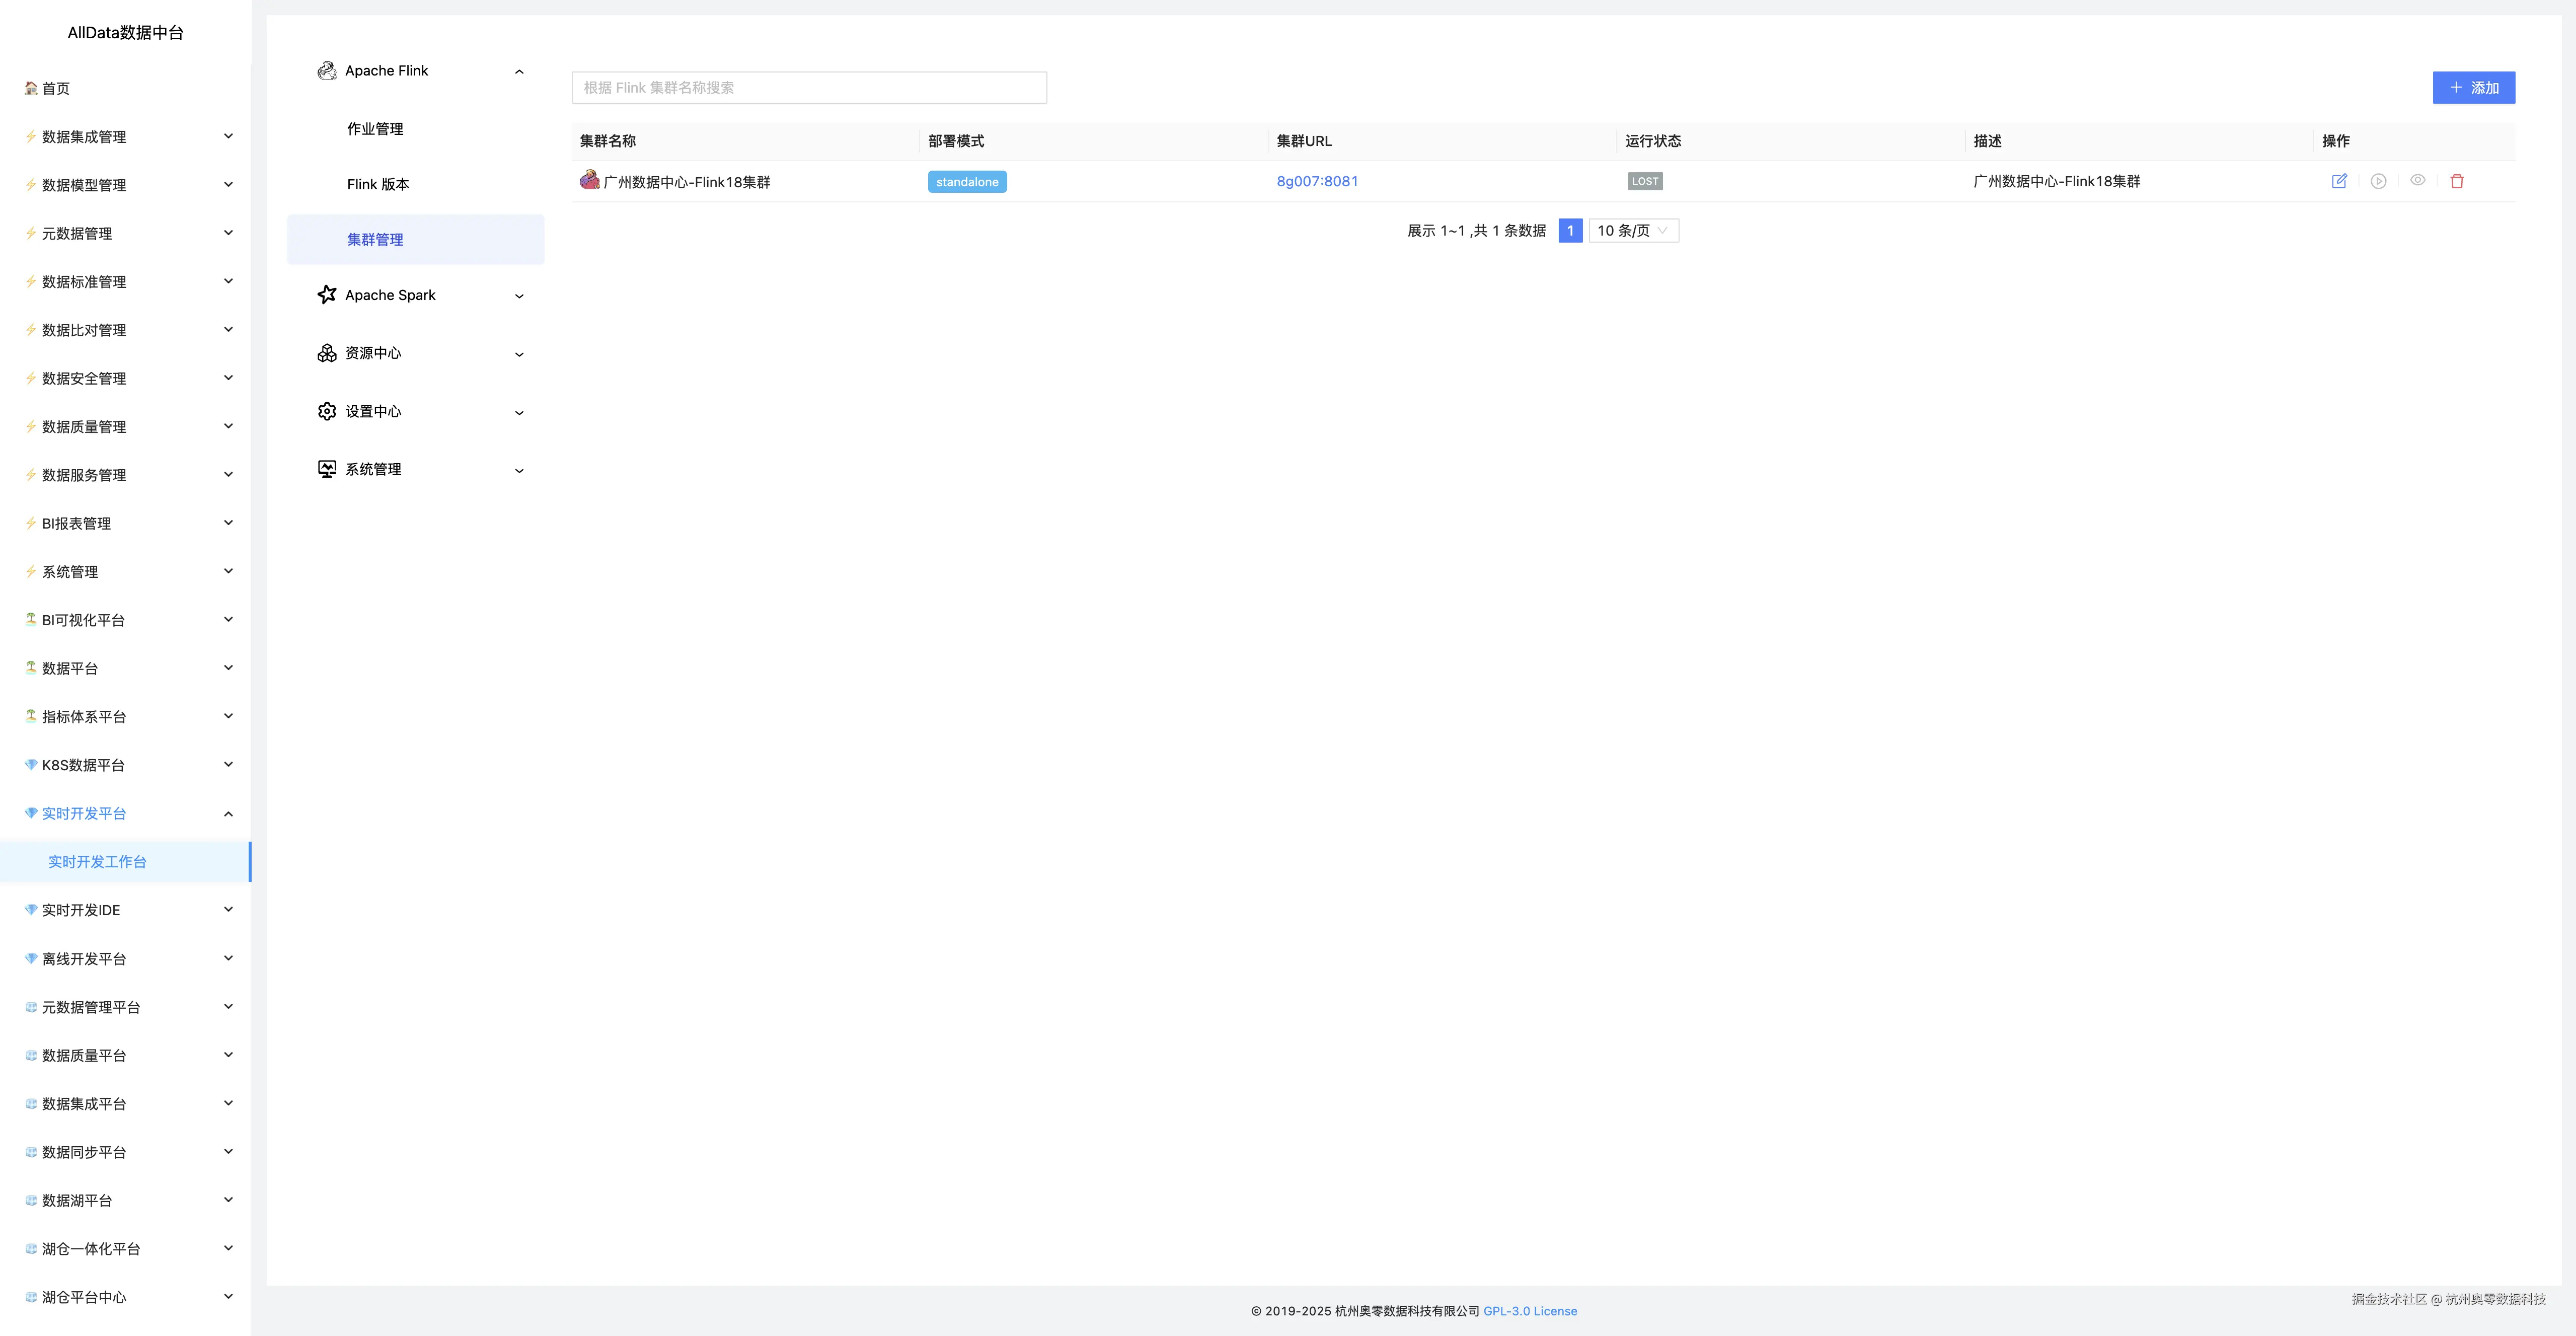Toggle view details eye icon for cluster
The image size is (2576, 1336).
(2417, 180)
